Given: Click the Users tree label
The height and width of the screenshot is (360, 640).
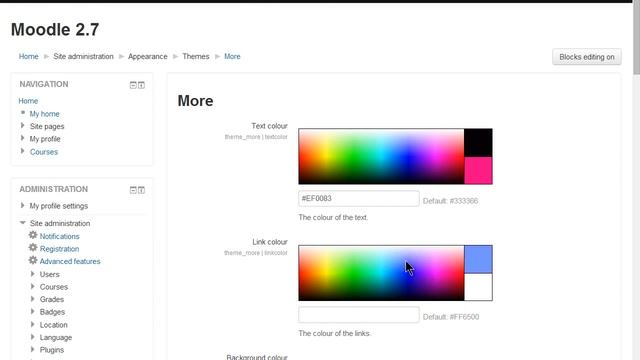Looking at the screenshot, I should pyautogui.click(x=49, y=274).
